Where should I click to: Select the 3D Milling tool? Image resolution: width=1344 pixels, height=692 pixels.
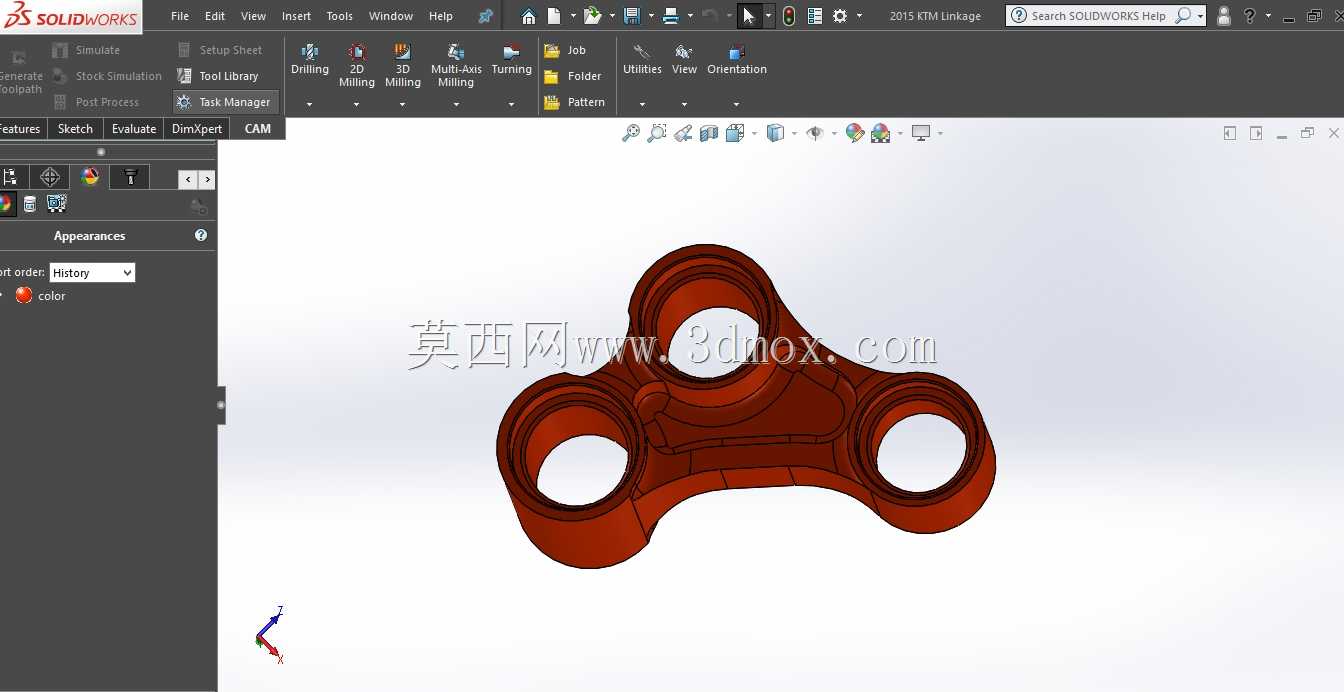pos(402,66)
